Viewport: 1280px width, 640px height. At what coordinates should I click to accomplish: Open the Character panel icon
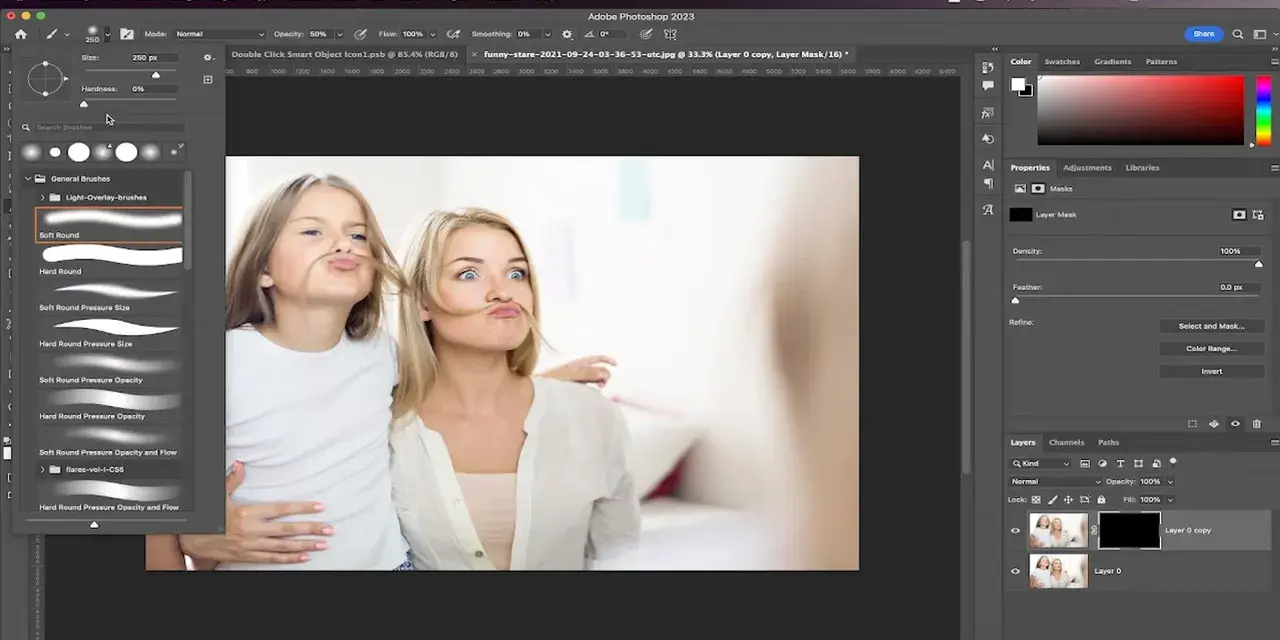point(988,164)
